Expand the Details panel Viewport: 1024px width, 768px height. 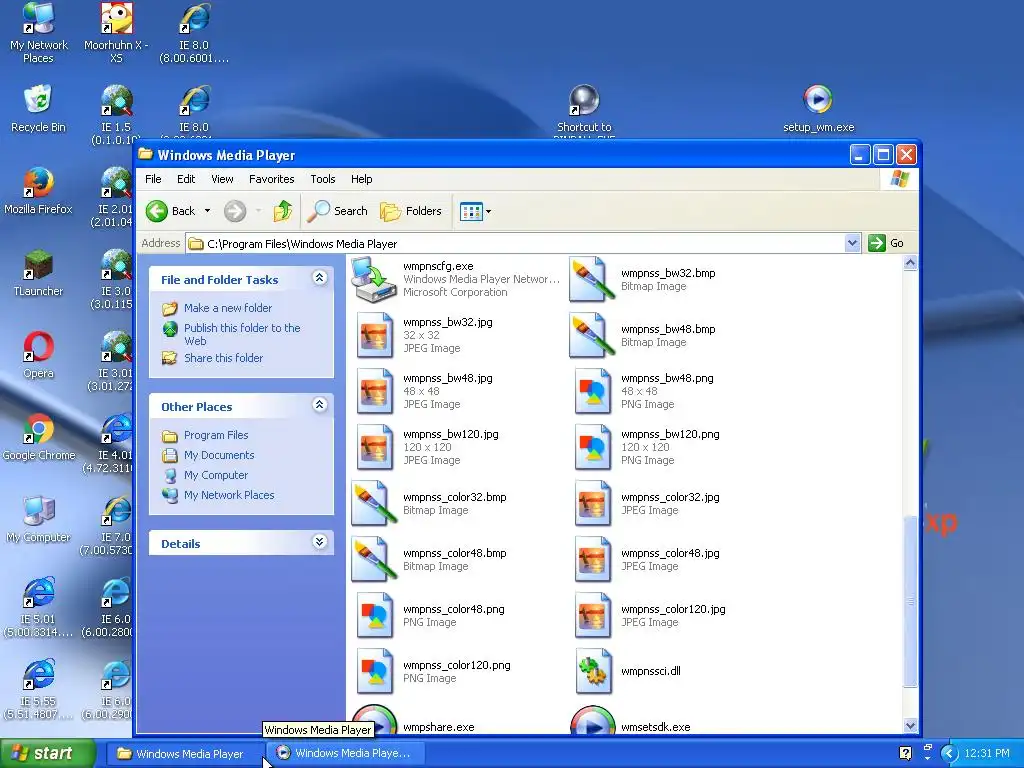pos(319,541)
